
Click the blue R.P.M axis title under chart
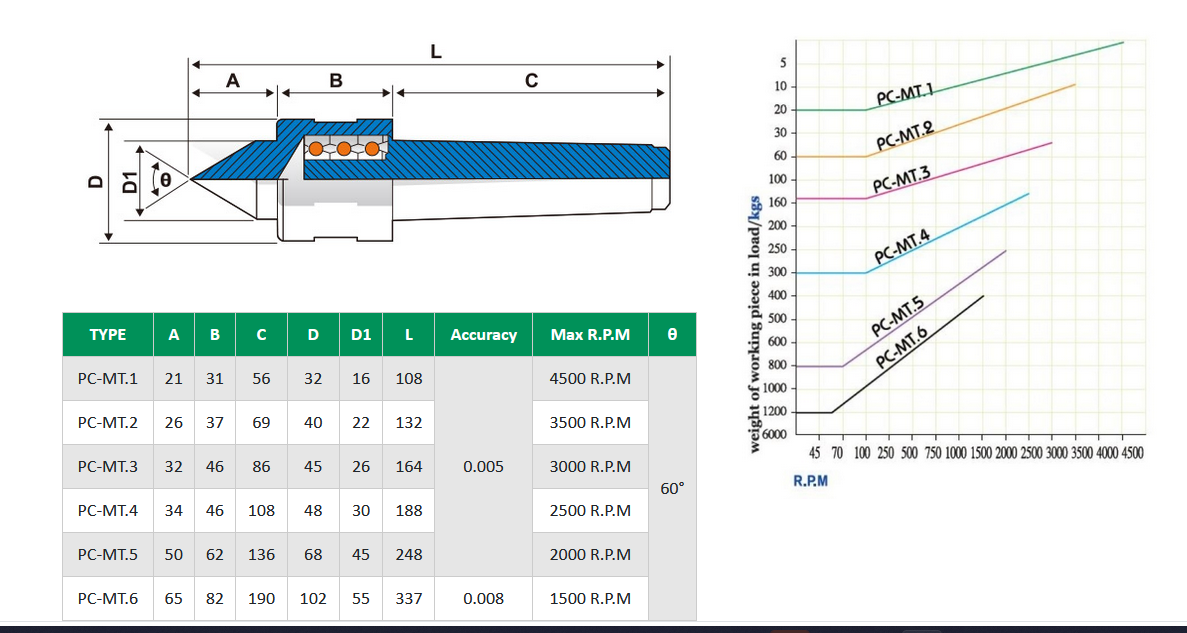[x=811, y=482]
